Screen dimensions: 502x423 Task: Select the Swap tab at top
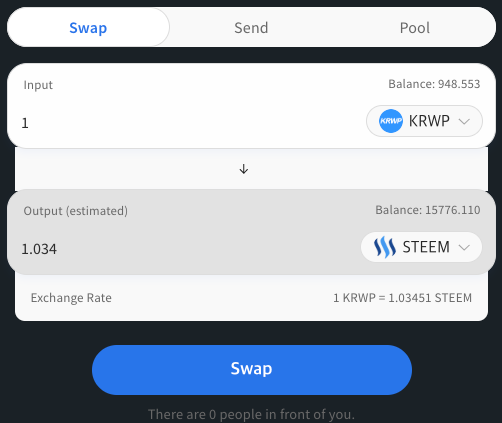[x=88, y=28]
